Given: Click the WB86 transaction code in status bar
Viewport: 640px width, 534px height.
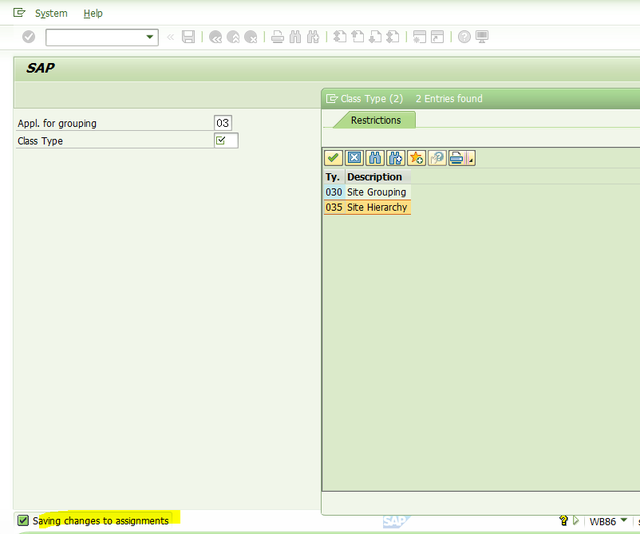Looking at the screenshot, I should click(x=603, y=521).
